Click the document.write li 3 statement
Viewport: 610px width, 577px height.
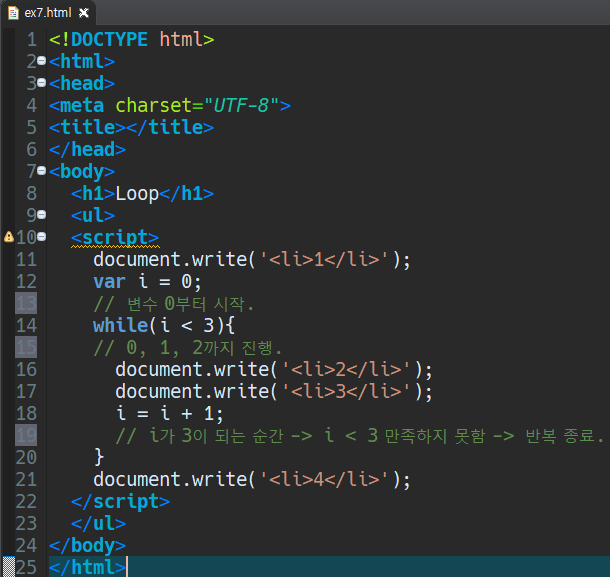pyautogui.click(x=274, y=391)
